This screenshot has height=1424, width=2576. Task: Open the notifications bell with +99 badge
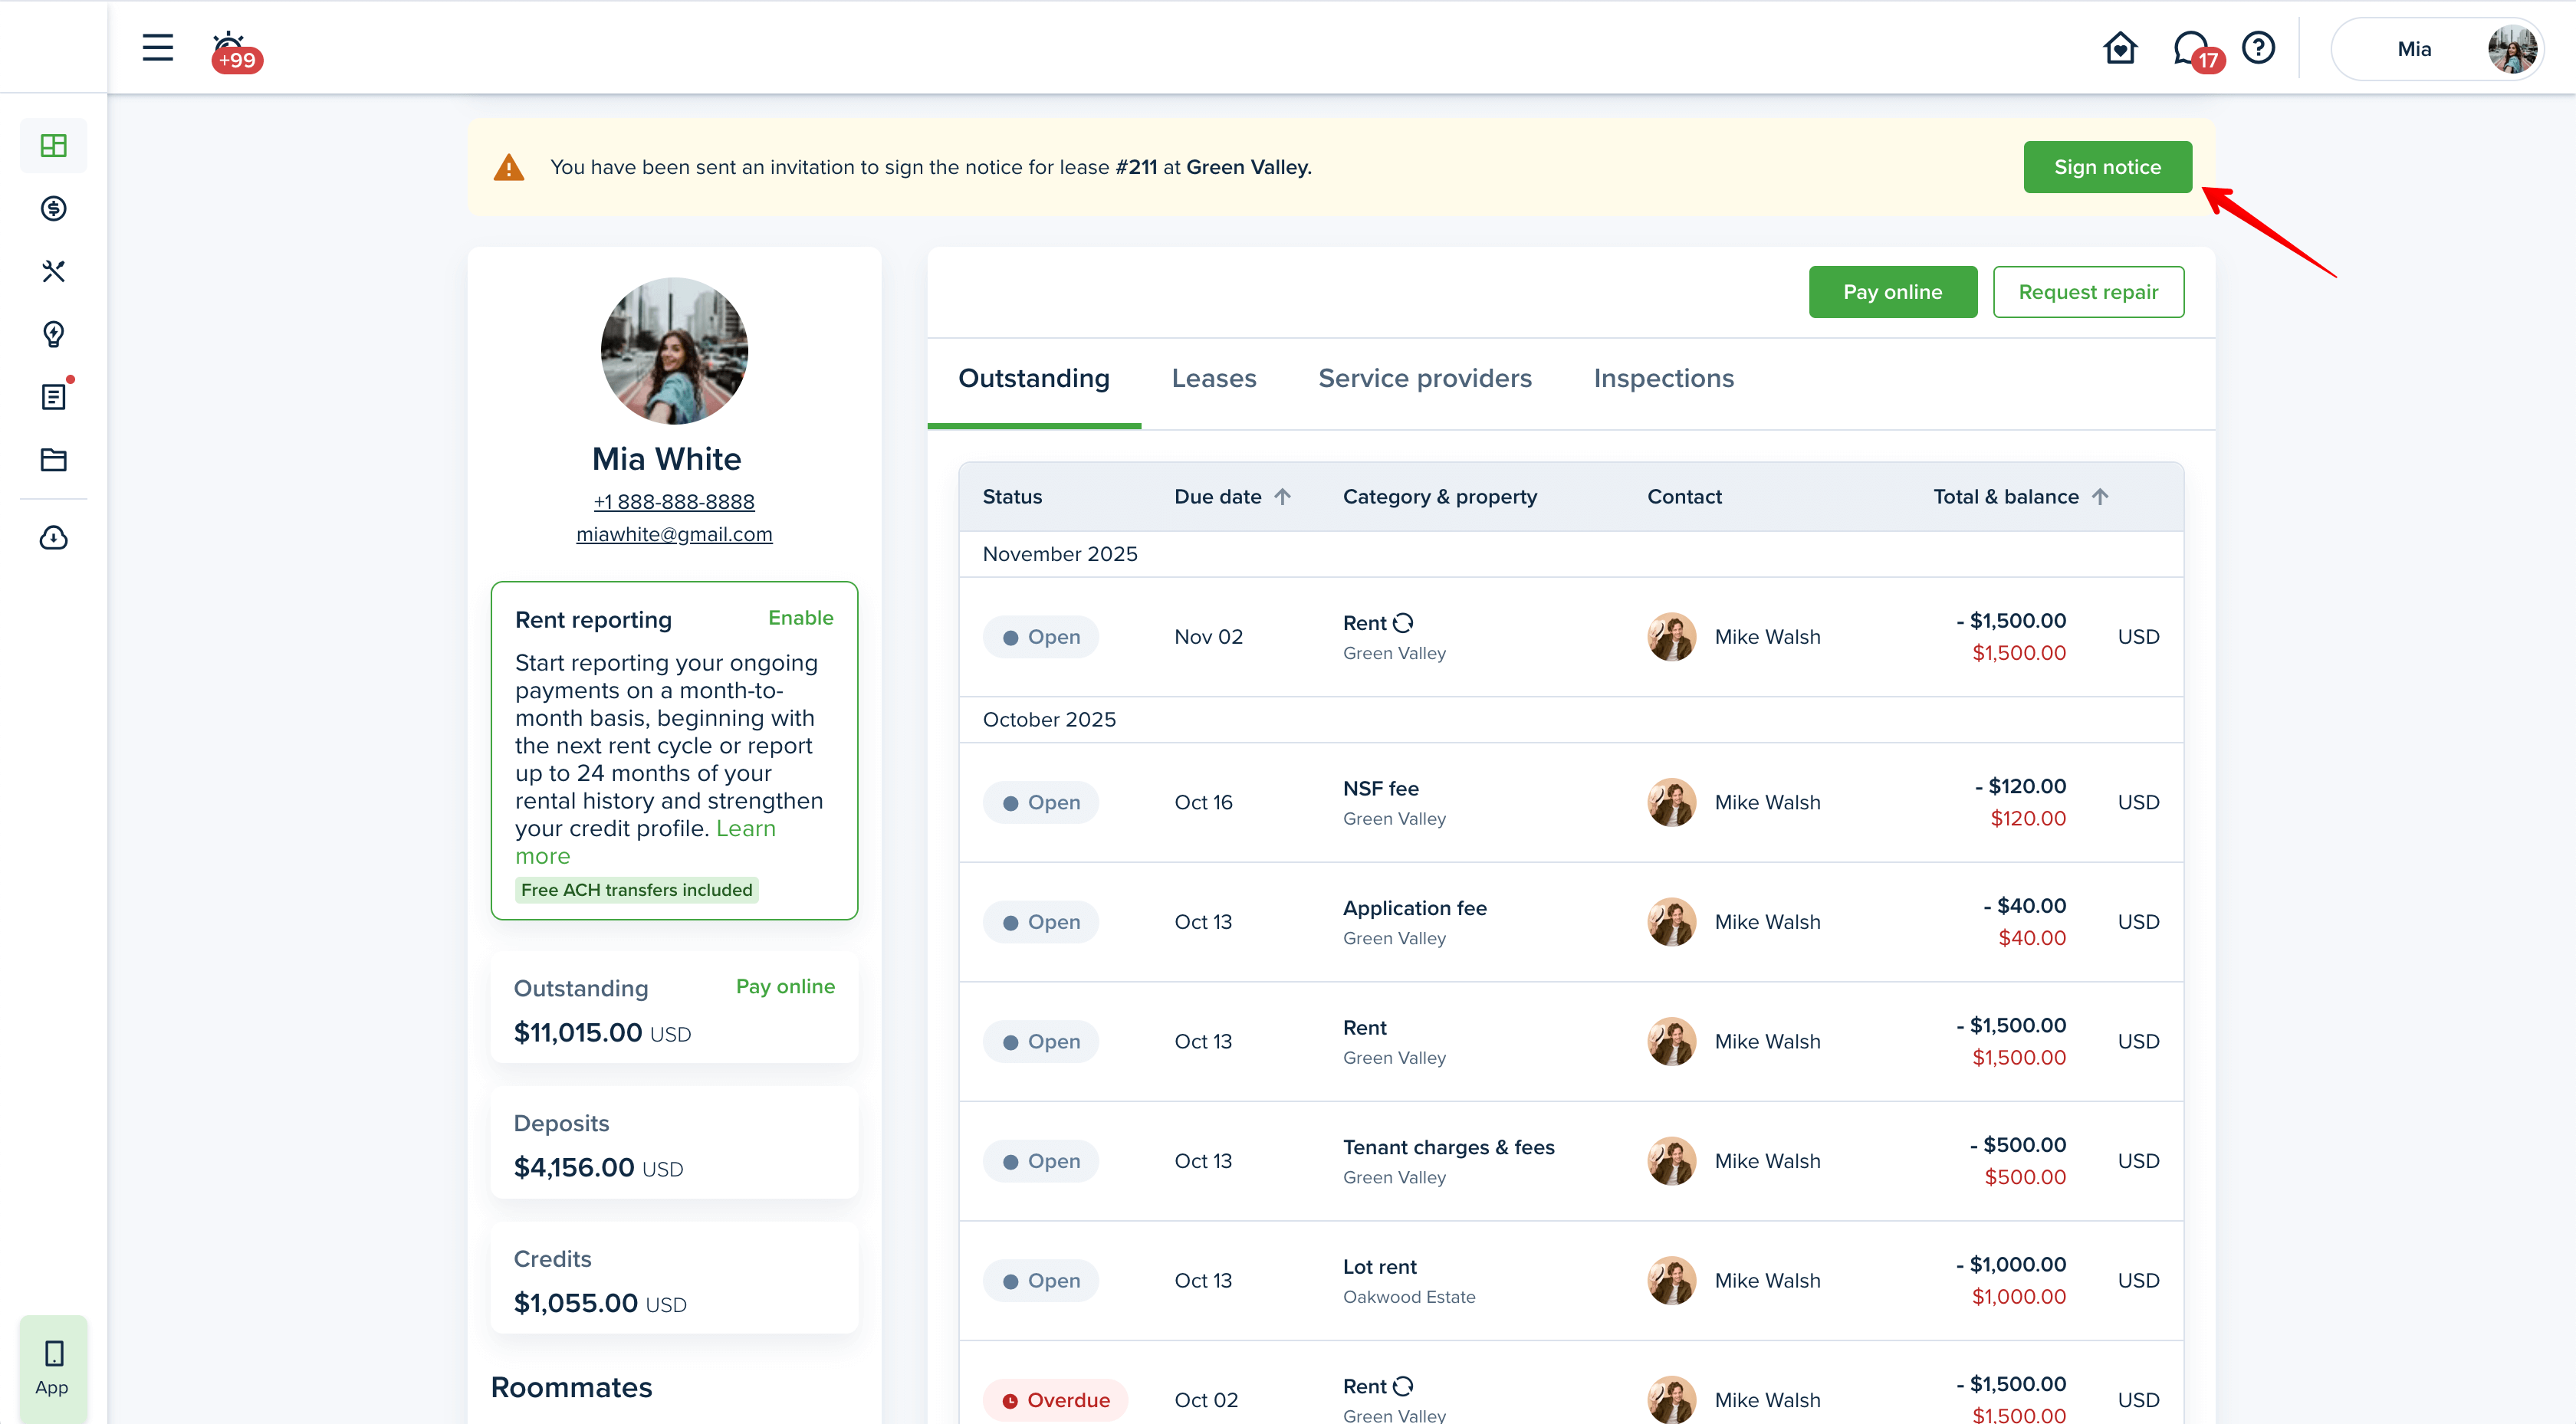pyautogui.click(x=230, y=48)
